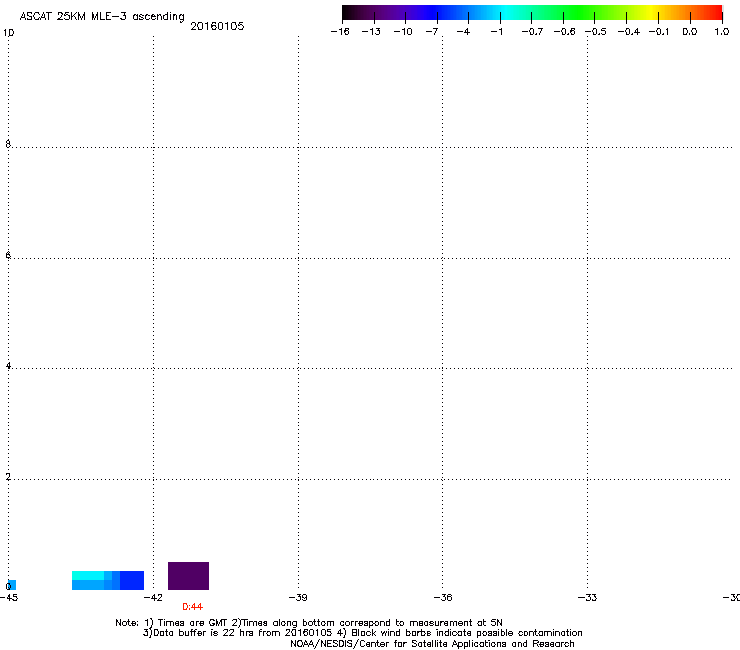This screenshot has height=650, width=740.
Task: Click the dark purple data block near -42
Action: [188, 576]
